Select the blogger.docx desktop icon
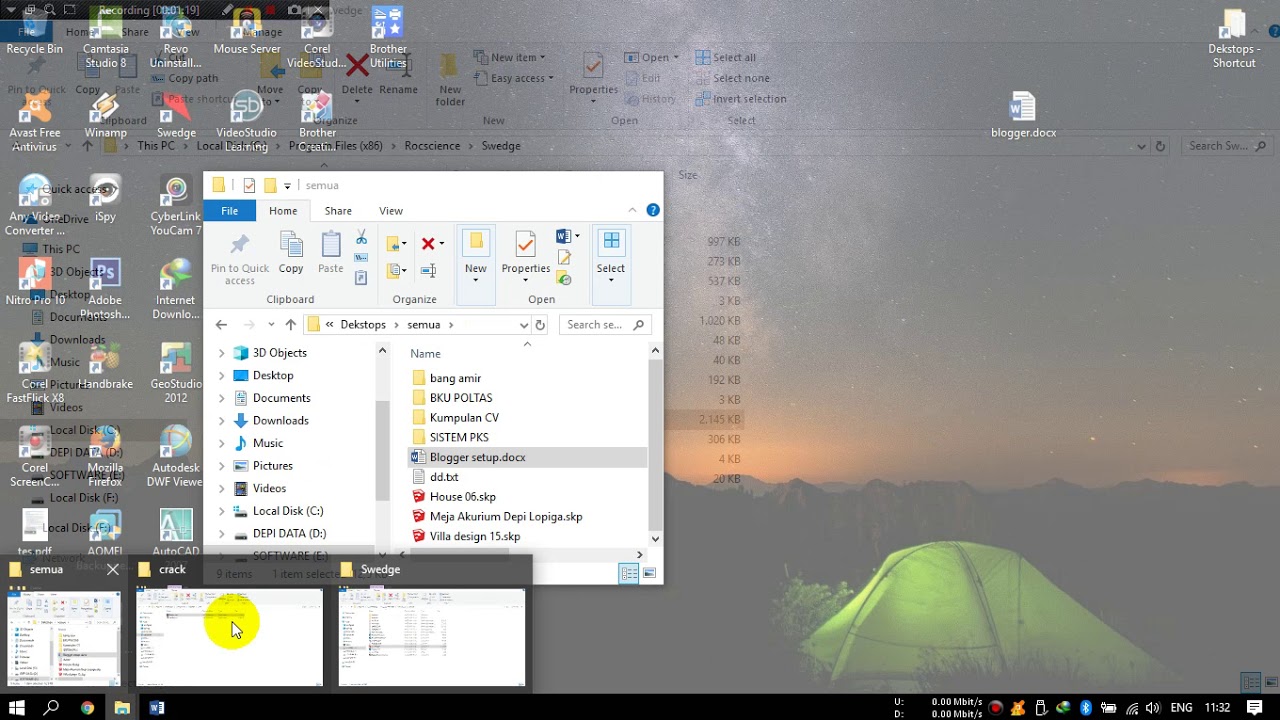 click(1023, 115)
